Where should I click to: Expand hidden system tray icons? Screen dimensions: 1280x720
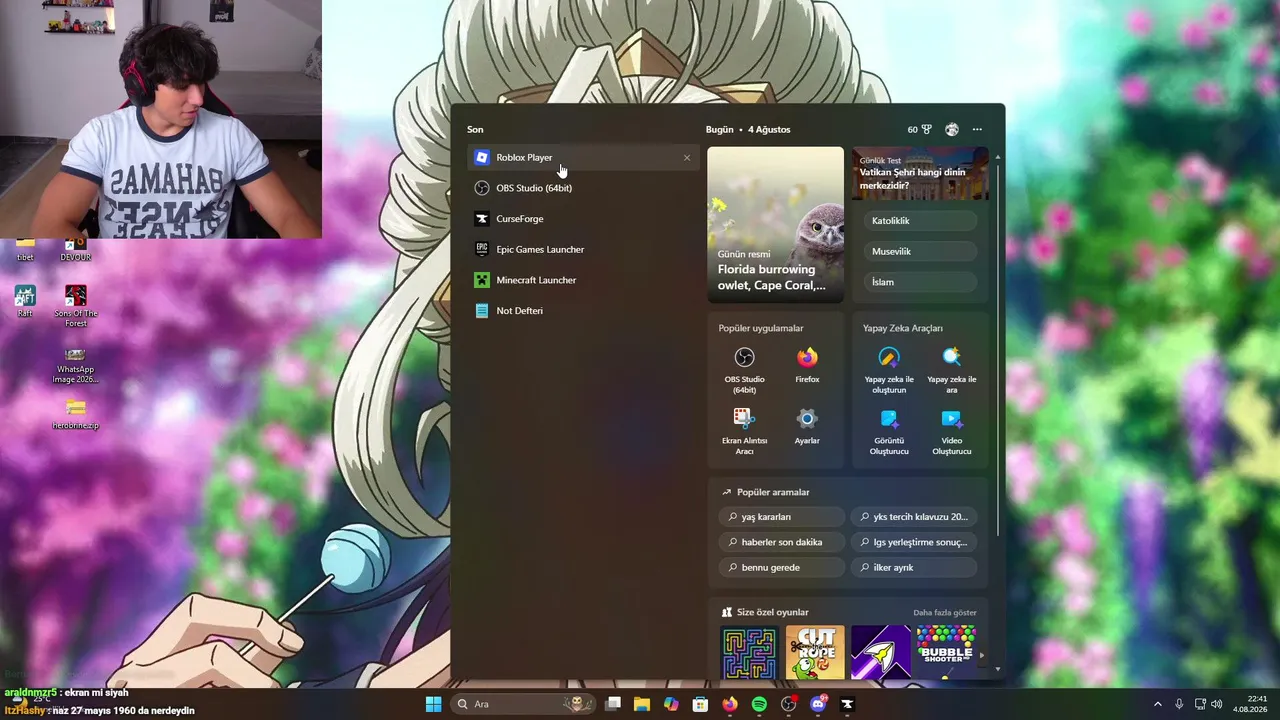1158,704
